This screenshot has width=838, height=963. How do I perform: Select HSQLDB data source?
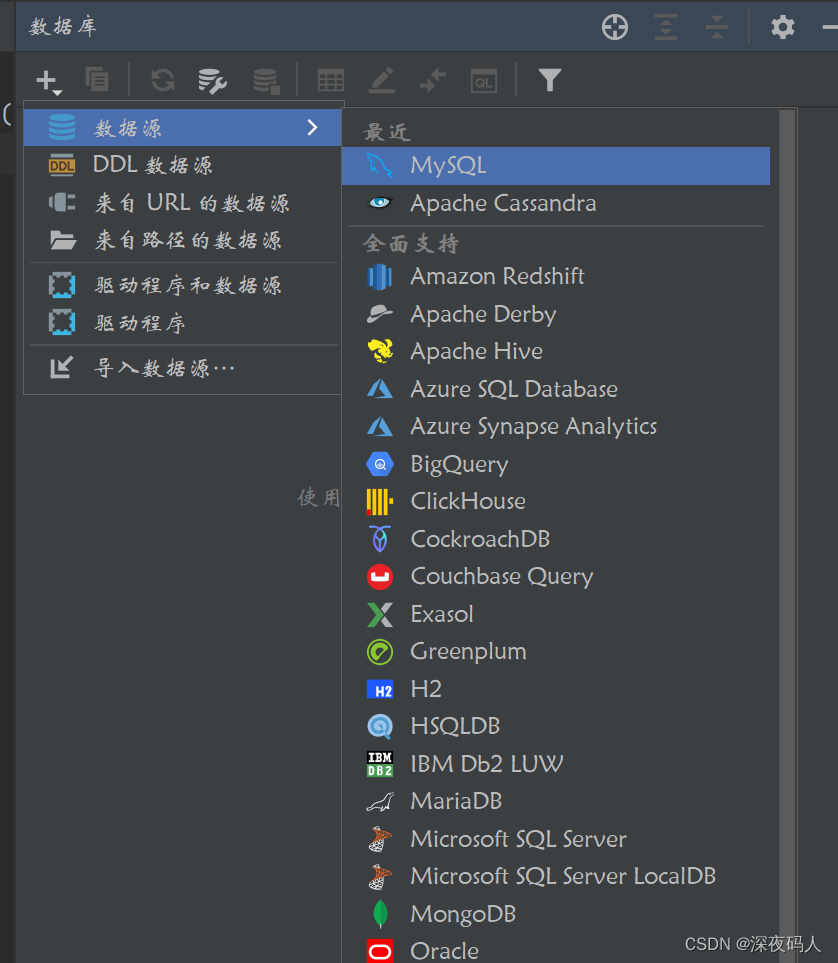pyautogui.click(x=555, y=726)
